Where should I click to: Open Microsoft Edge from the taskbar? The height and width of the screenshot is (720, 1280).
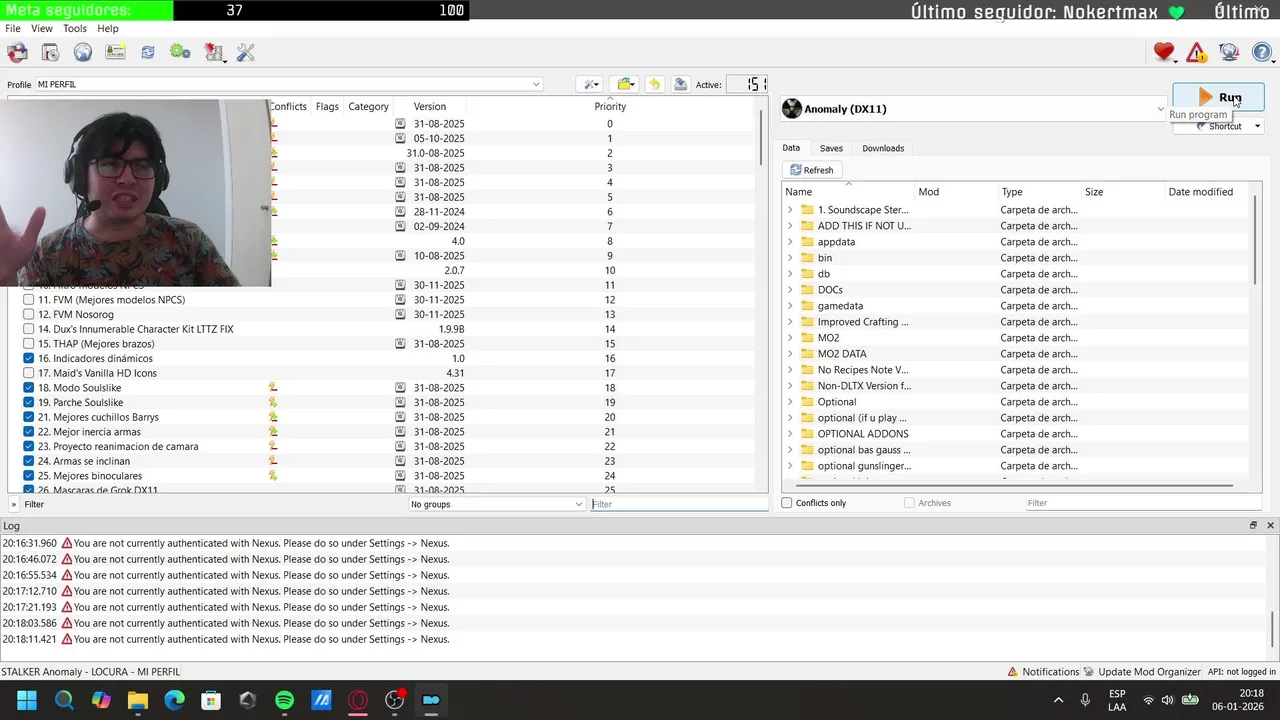[174, 700]
